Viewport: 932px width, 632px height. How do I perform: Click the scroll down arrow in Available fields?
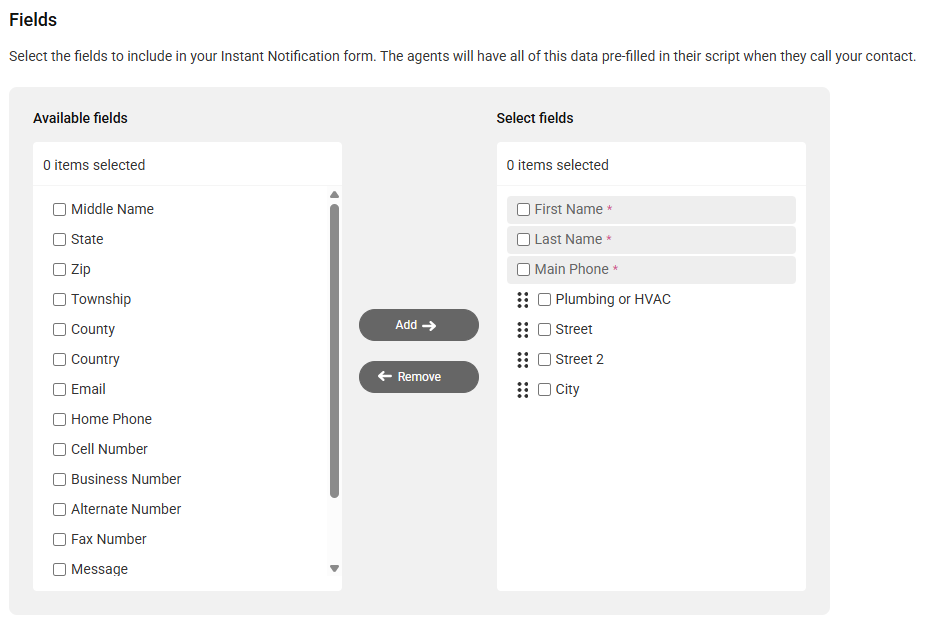point(334,568)
